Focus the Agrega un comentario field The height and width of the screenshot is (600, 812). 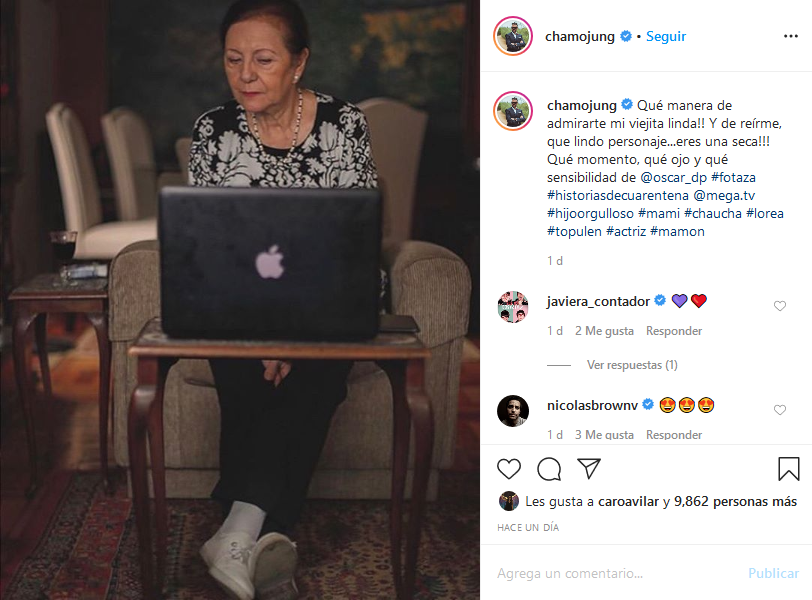coord(616,573)
